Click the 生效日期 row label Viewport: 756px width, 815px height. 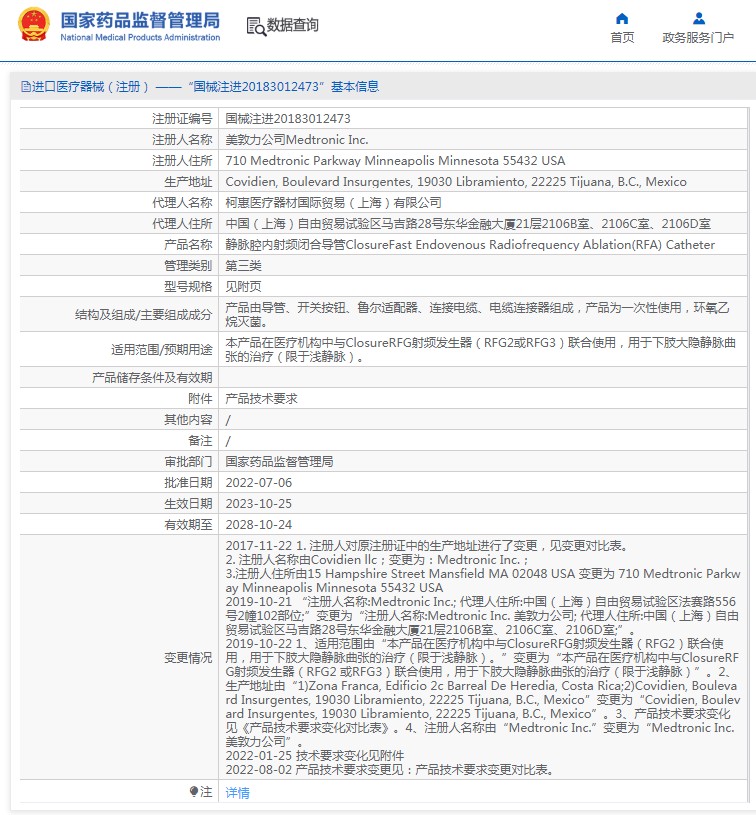click(x=188, y=504)
